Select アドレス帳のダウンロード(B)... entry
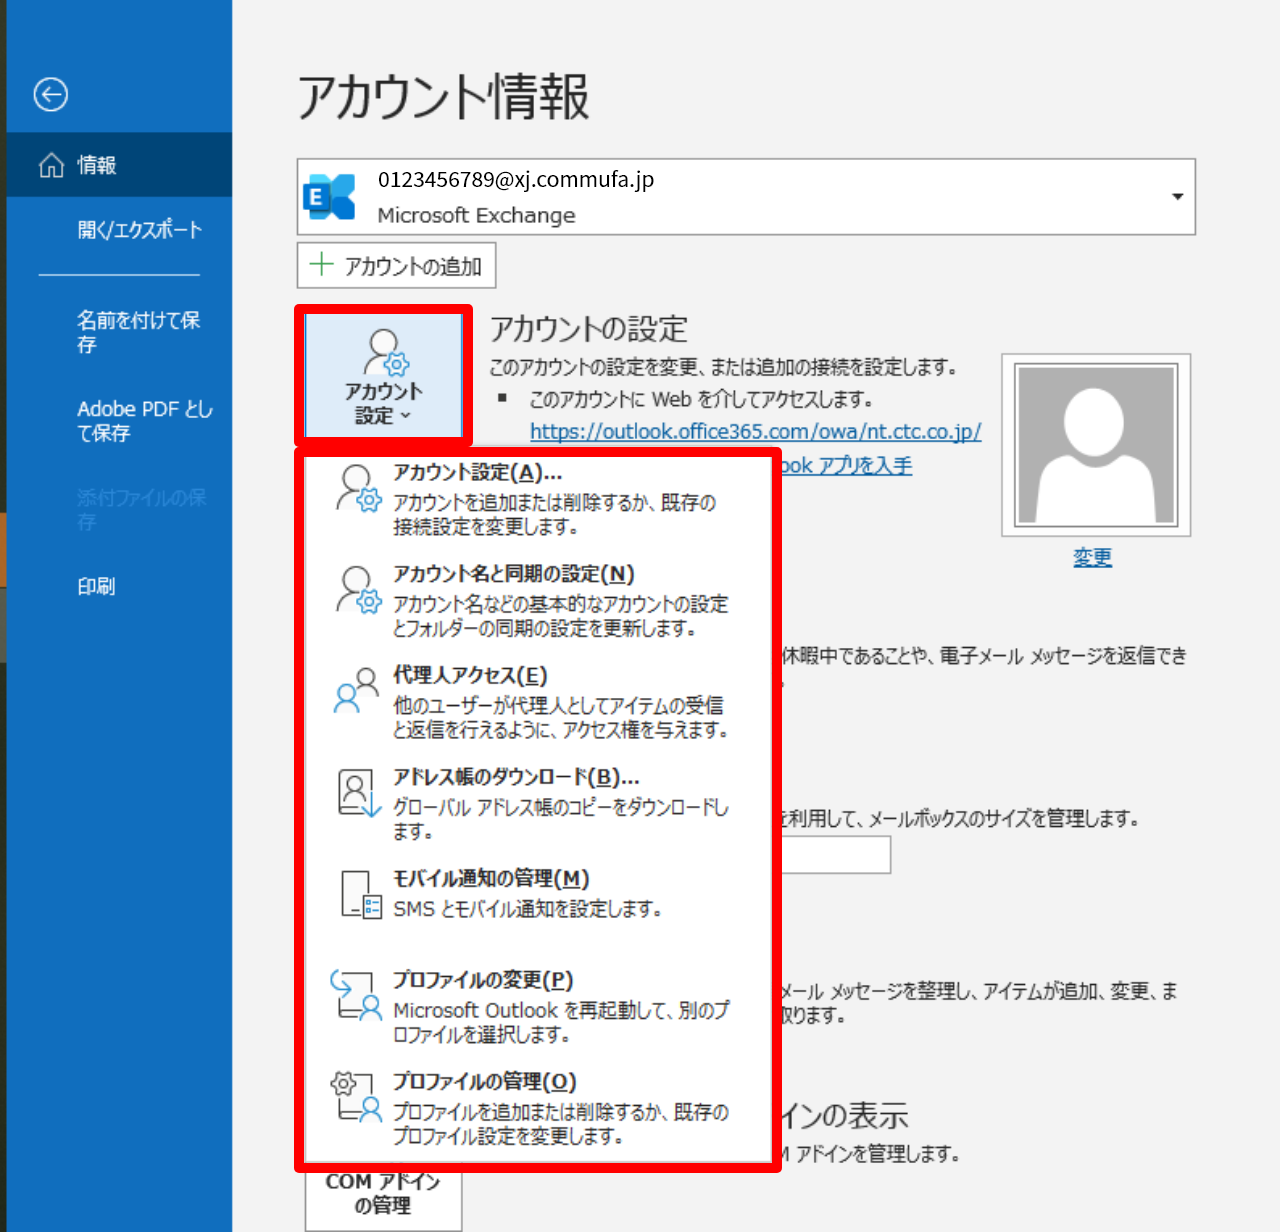 [x=538, y=803]
